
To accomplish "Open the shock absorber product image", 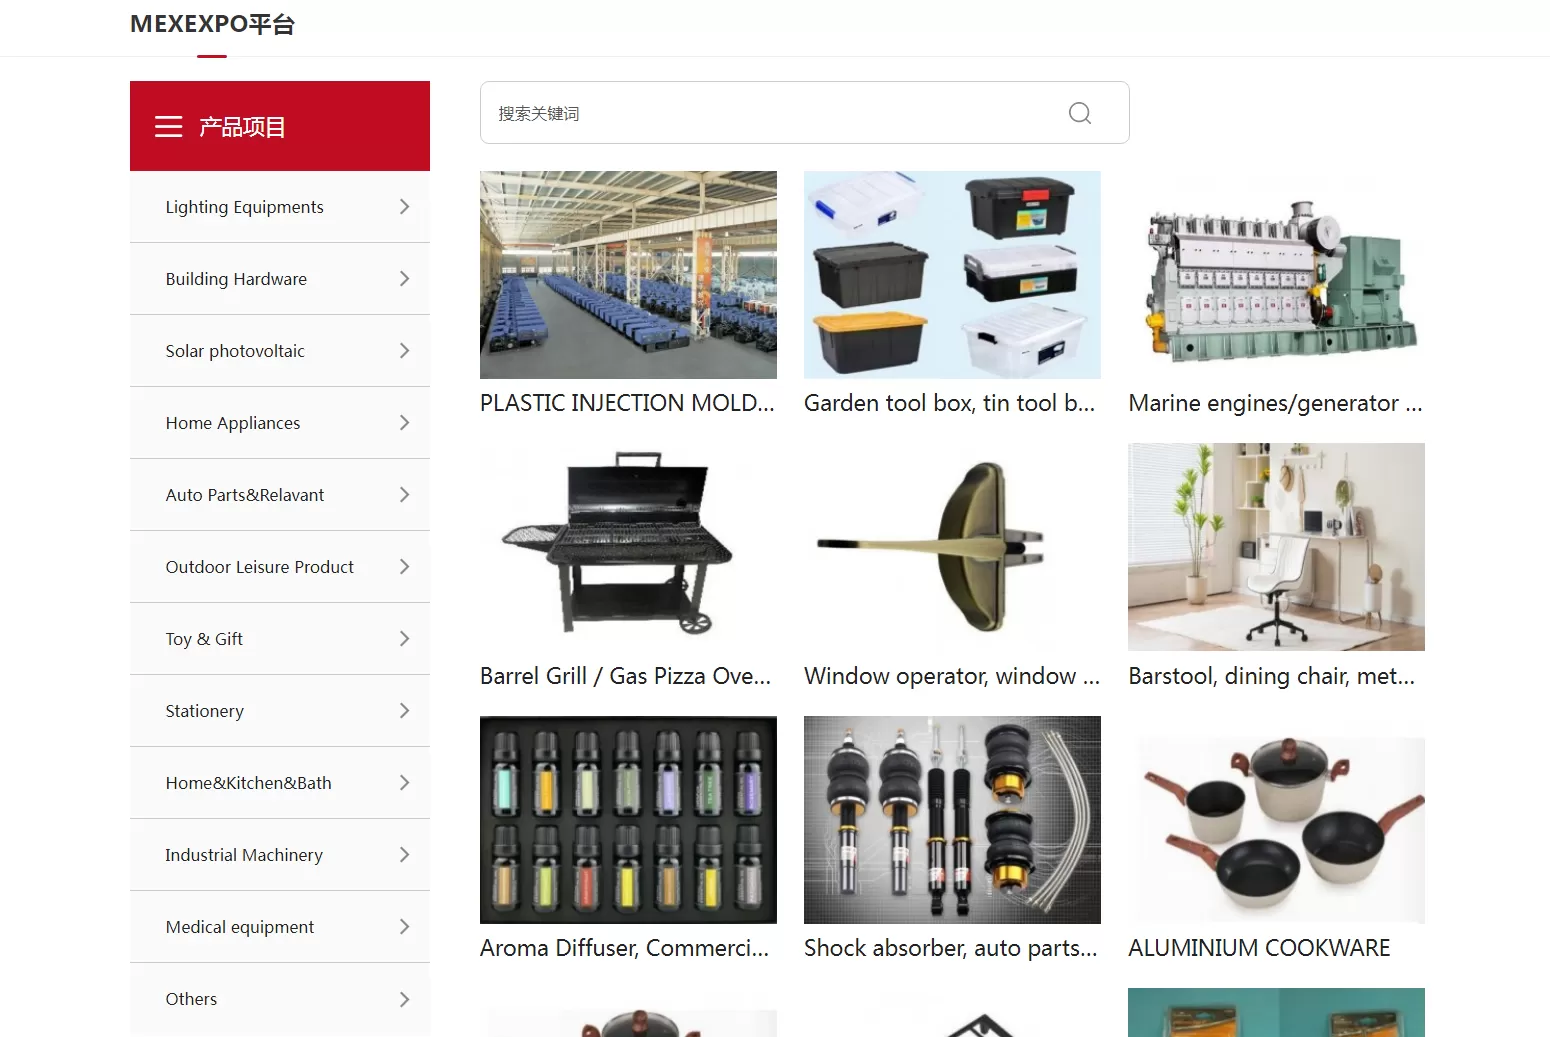I will (x=952, y=820).
